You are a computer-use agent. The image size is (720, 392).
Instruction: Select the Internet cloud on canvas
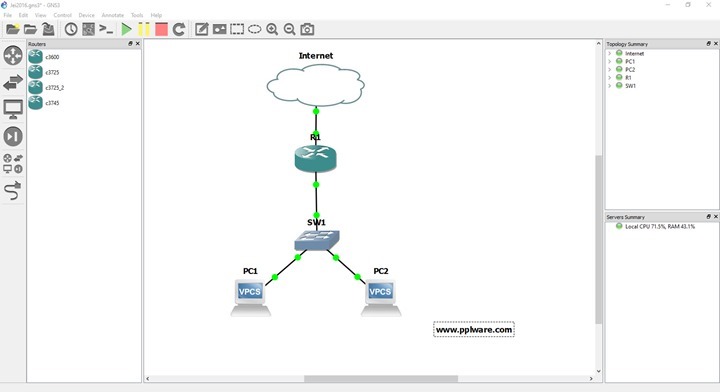316,85
